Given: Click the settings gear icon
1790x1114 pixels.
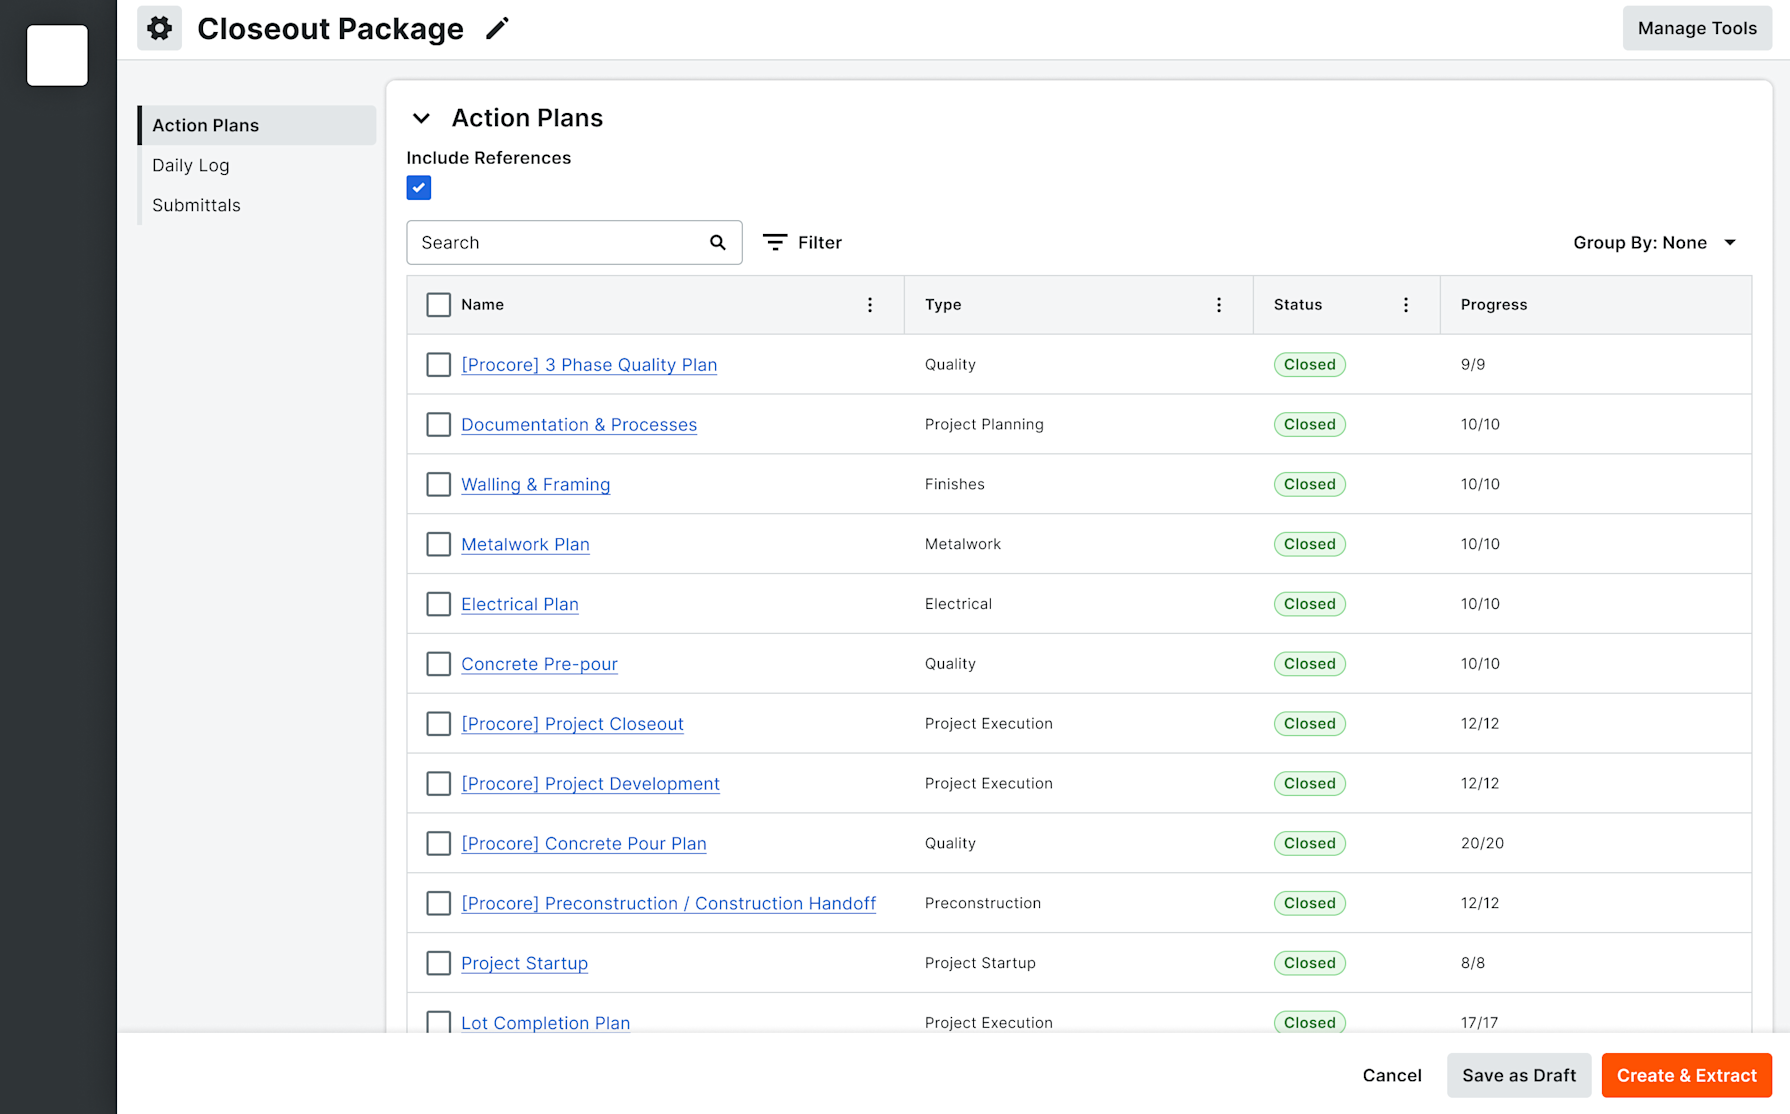Looking at the screenshot, I should click(159, 28).
